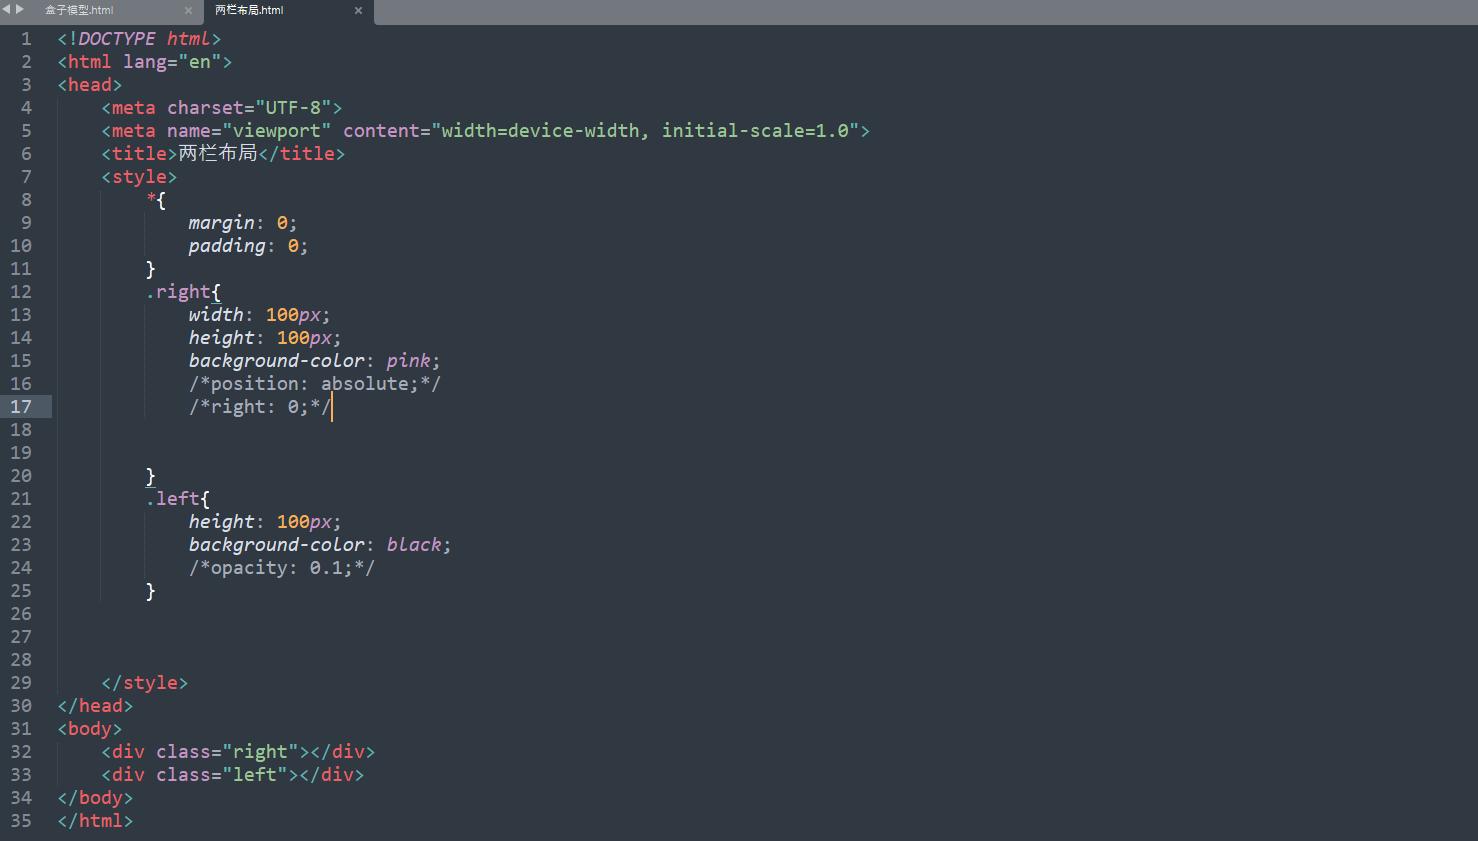Viewport: 1478px width, 841px height.
Task: Click line number 1 in the gutter
Action: point(27,39)
